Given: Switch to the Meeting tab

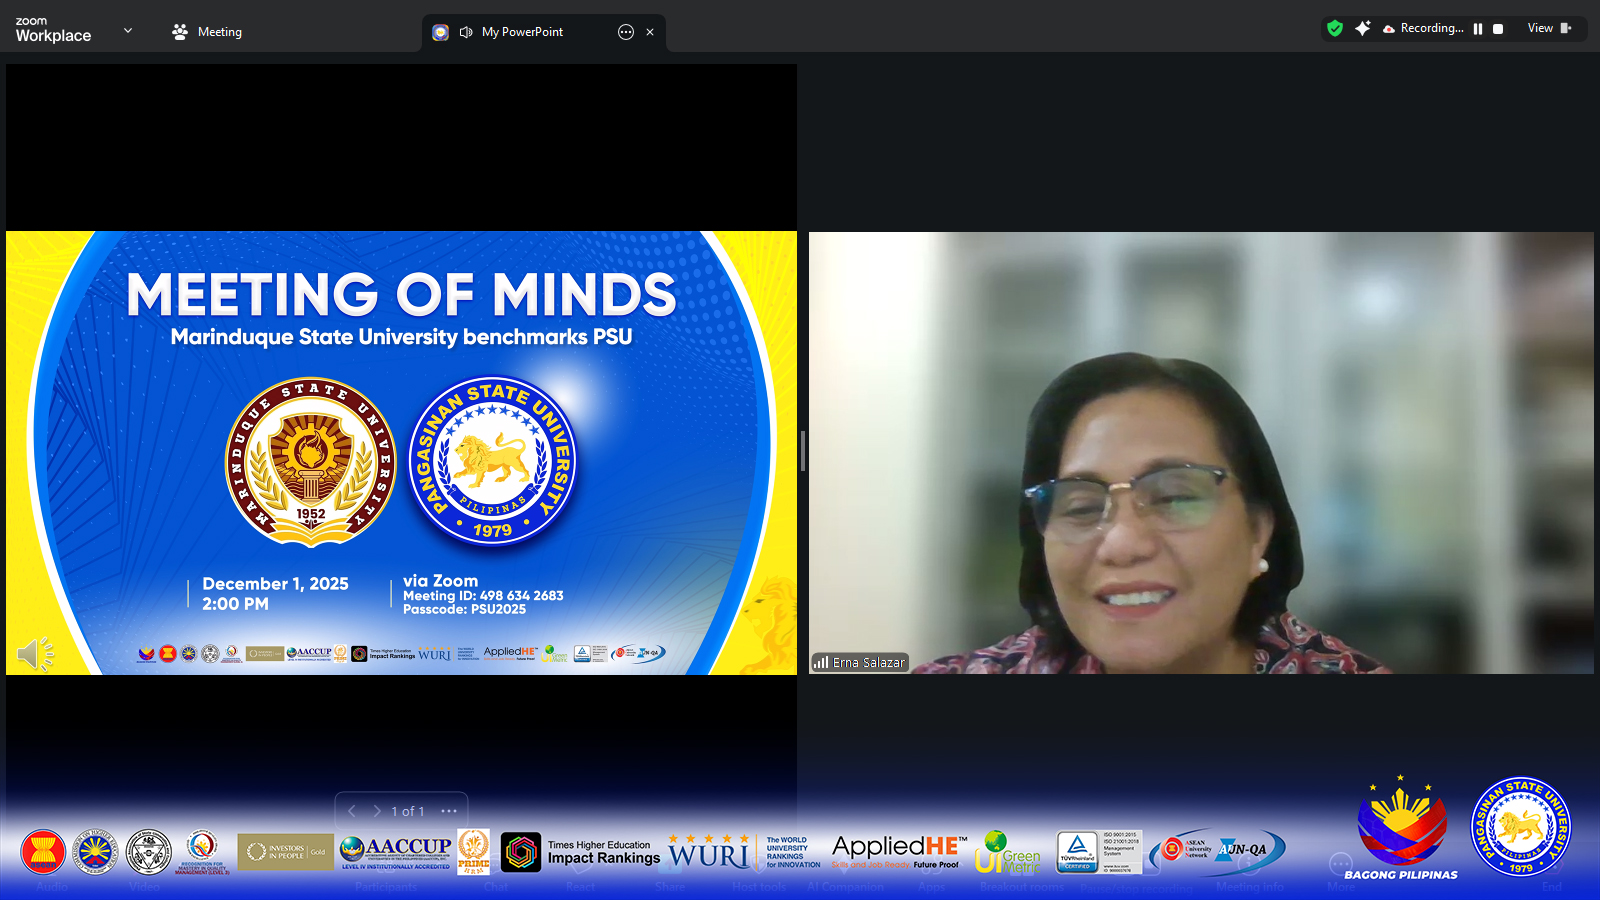Looking at the screenshot, I should coord(207,32).
